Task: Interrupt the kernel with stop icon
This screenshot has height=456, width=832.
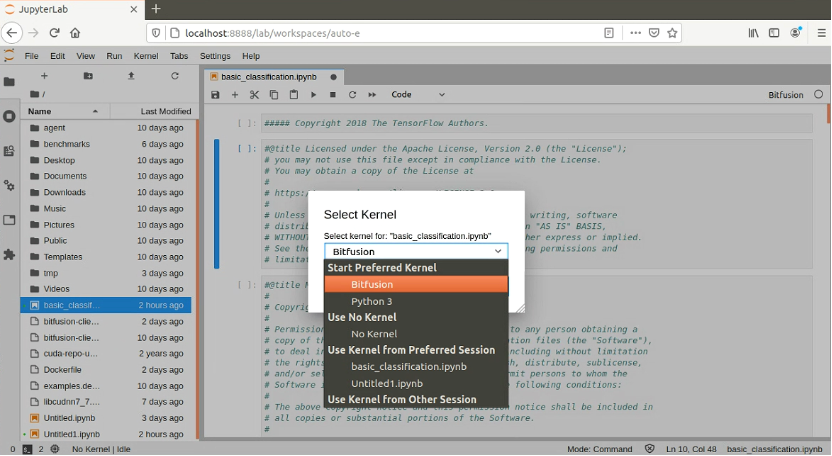Action: [x=333, y=95]
